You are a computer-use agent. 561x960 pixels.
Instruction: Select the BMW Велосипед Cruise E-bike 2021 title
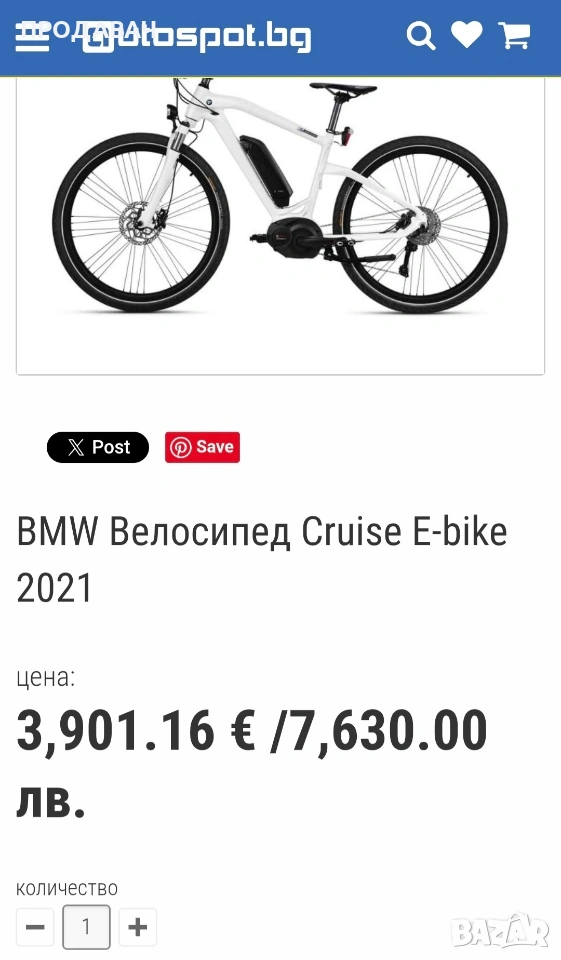click(262, 560)
